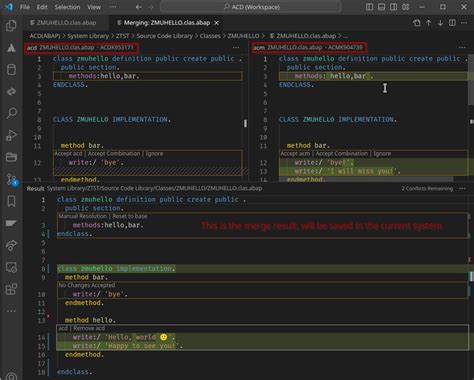
Task: Open the Live Share arrow icon
Action: 11,245
